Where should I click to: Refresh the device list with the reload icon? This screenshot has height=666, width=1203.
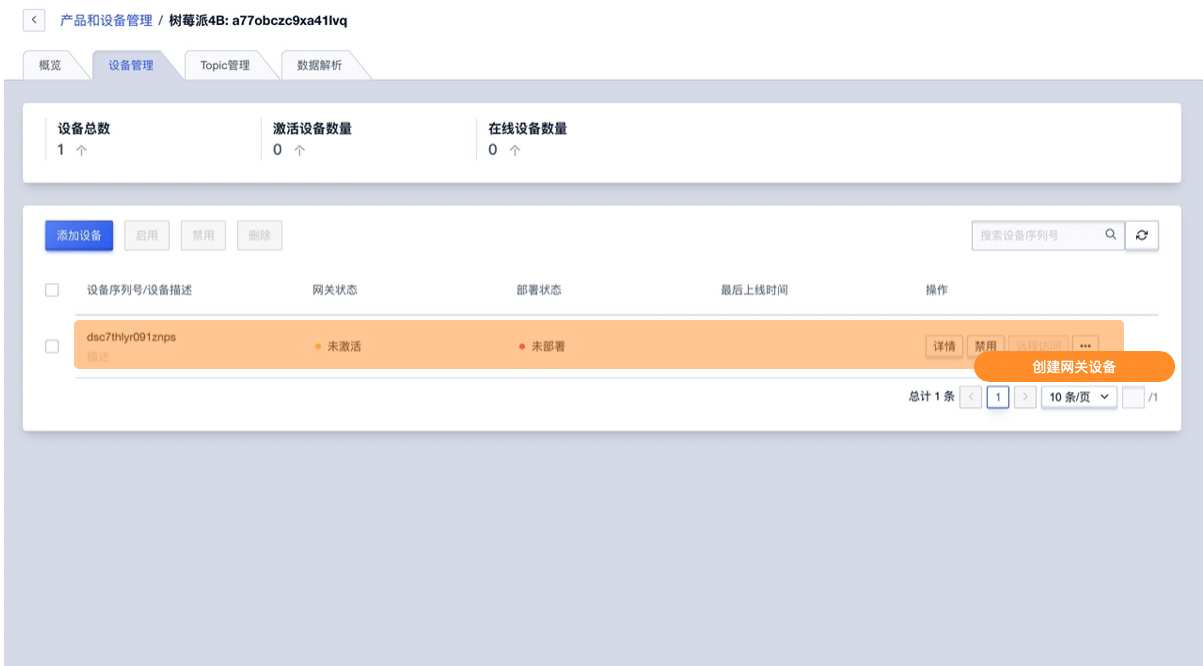point(1141,235)
